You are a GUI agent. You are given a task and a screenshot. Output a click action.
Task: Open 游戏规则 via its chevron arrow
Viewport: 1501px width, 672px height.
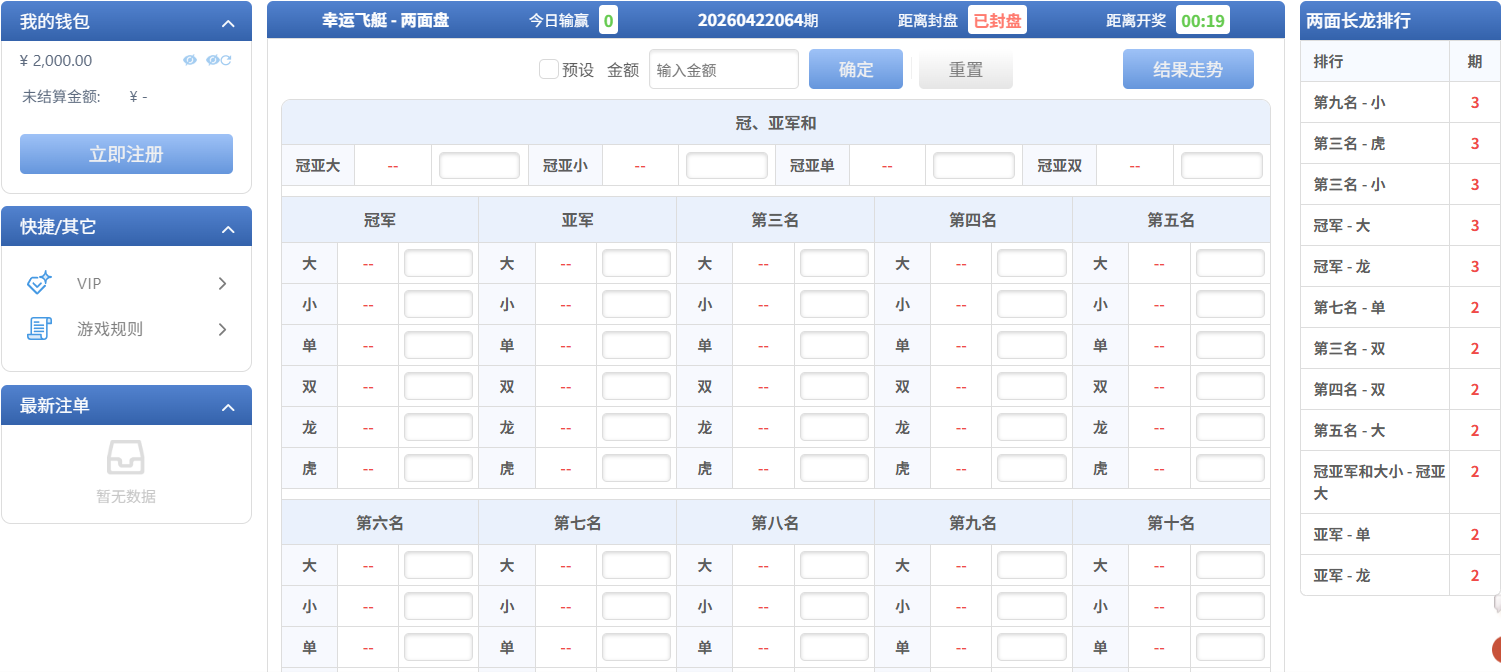222,329
